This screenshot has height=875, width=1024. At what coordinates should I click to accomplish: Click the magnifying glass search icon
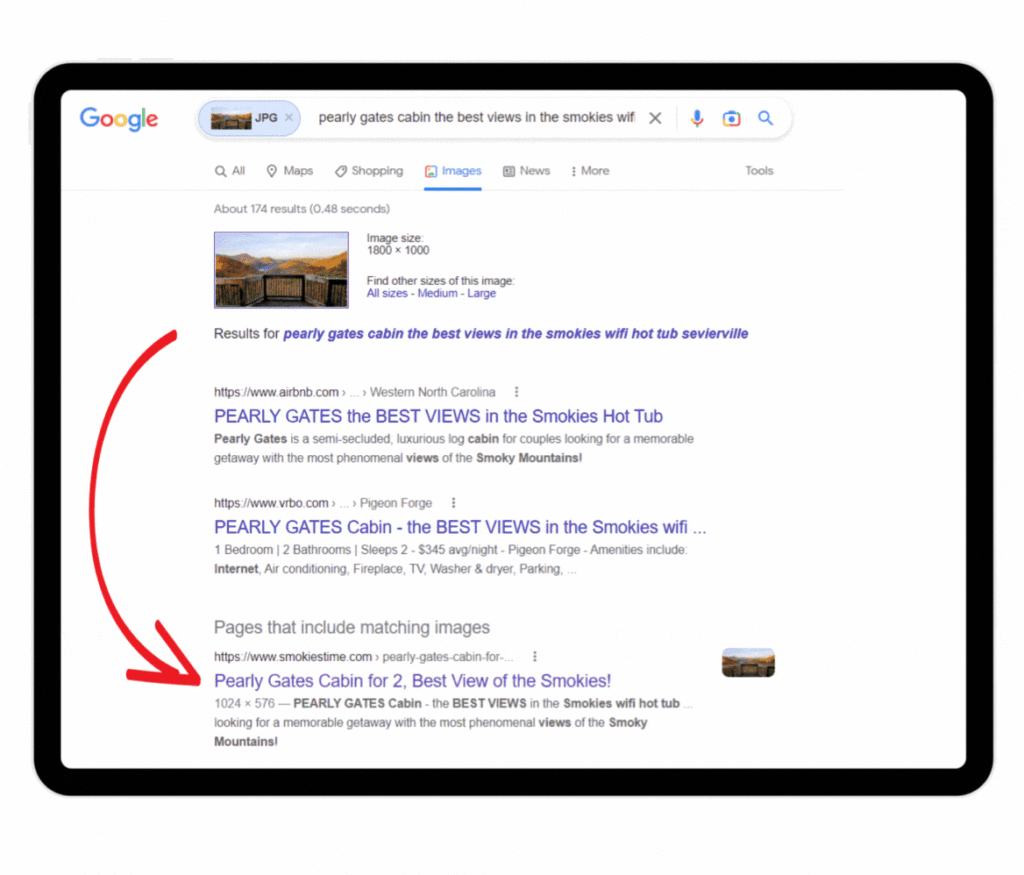click(765, 118)
